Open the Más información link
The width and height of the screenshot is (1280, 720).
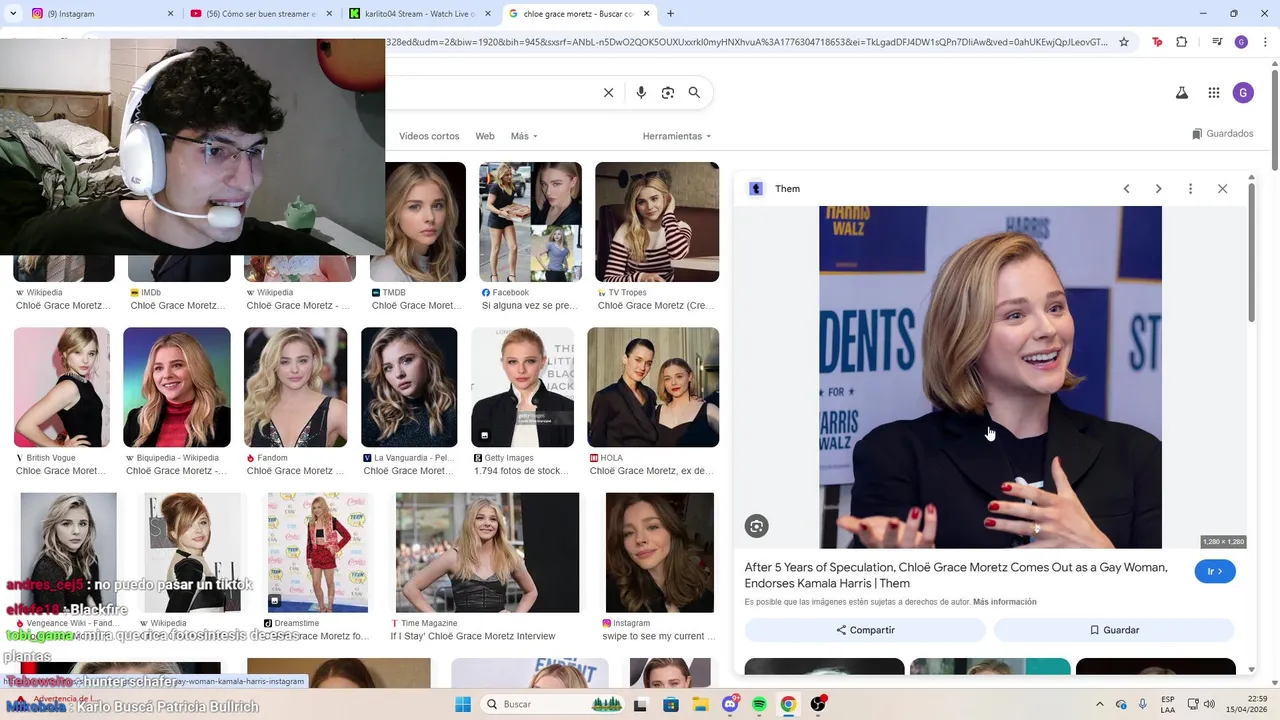pos(1004,602)
